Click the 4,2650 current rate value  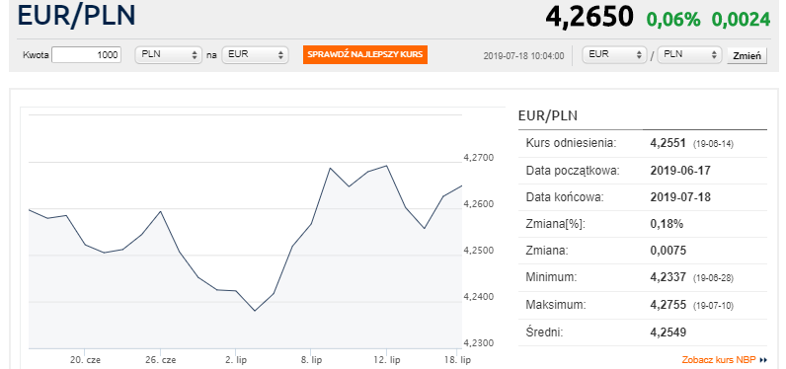tap(590, 17)
